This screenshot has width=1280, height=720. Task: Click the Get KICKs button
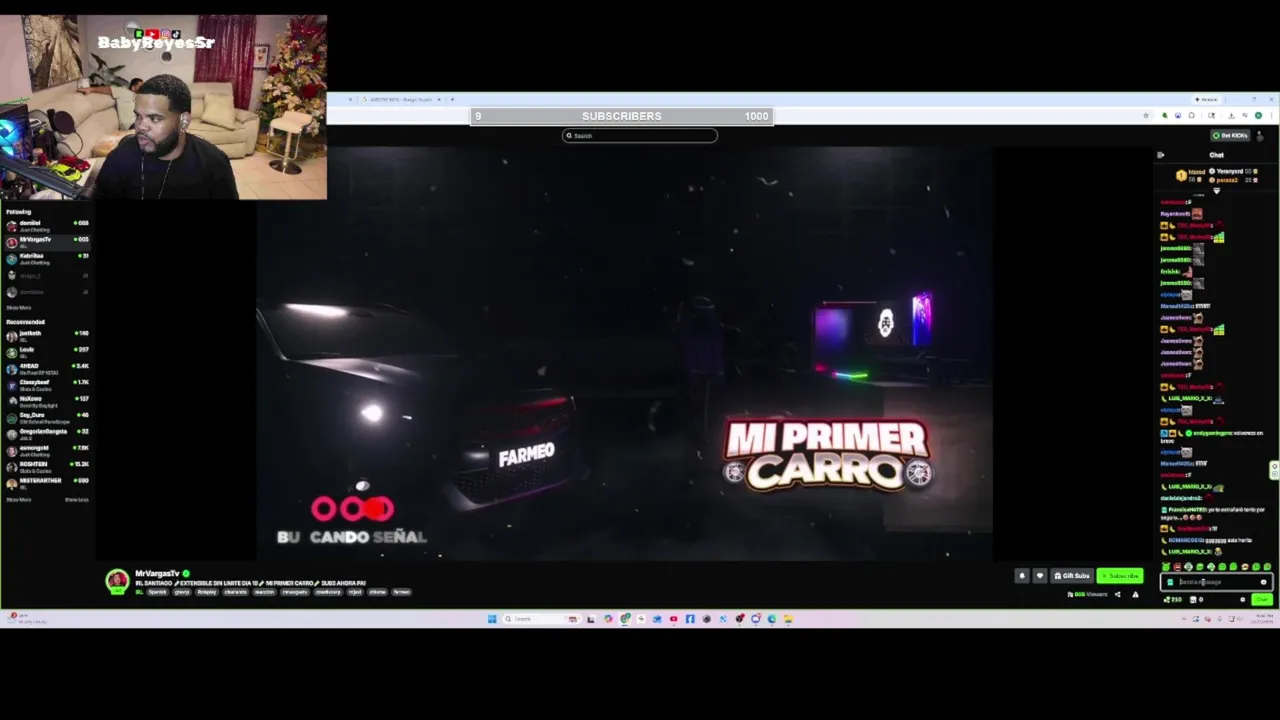pos(1230,135)
